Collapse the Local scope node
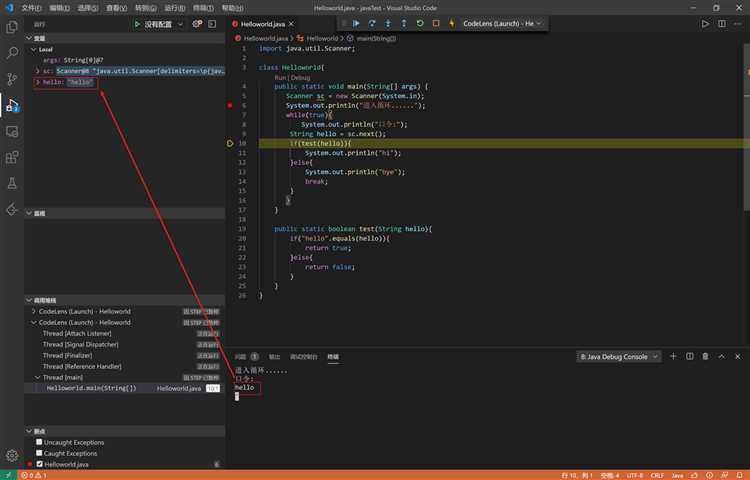The width and height of the screenshot is (750, 480). coord(34,49)
